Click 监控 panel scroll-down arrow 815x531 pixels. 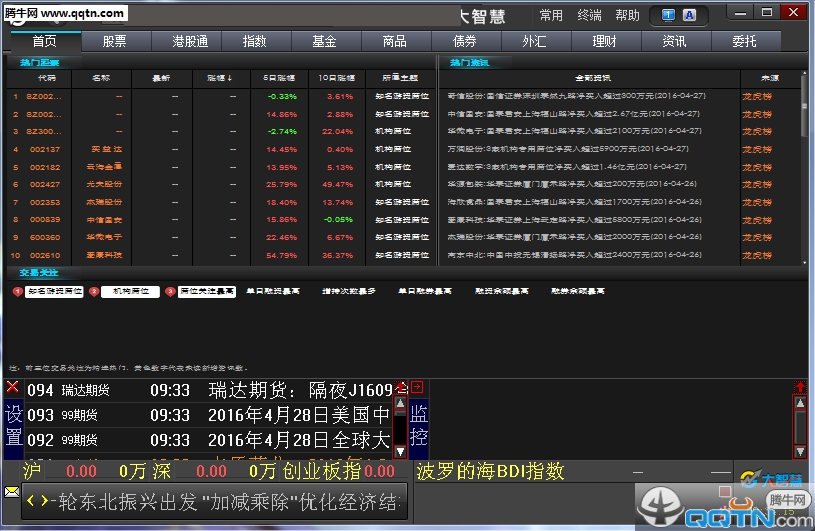[800, 452]
